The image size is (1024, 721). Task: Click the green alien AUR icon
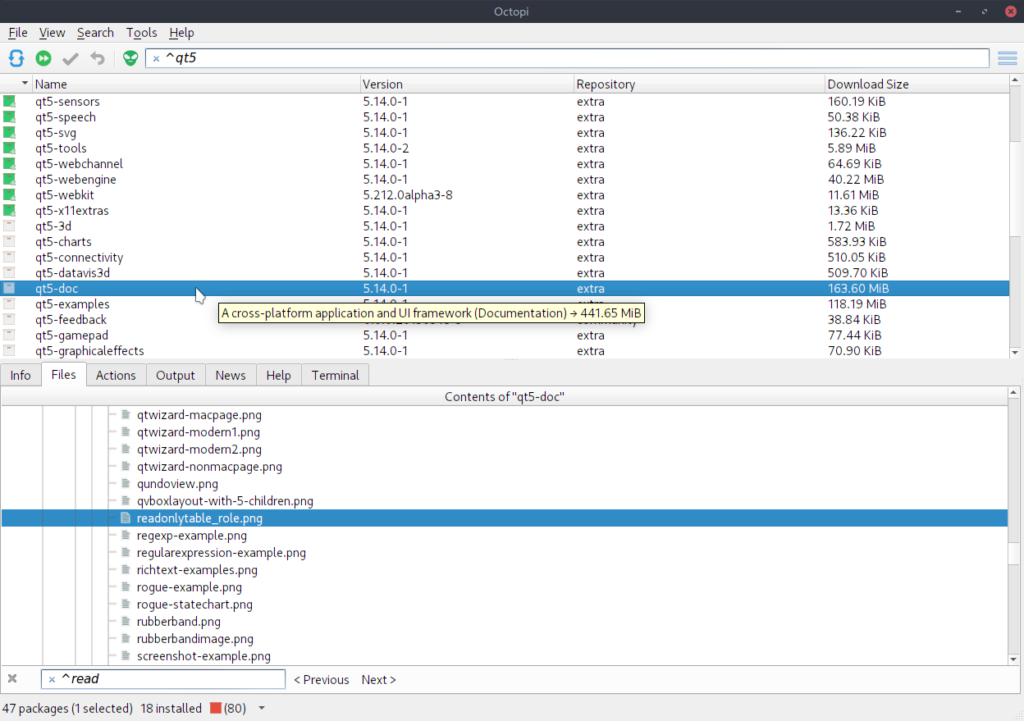pyautogui.click(x=130, y=59)
